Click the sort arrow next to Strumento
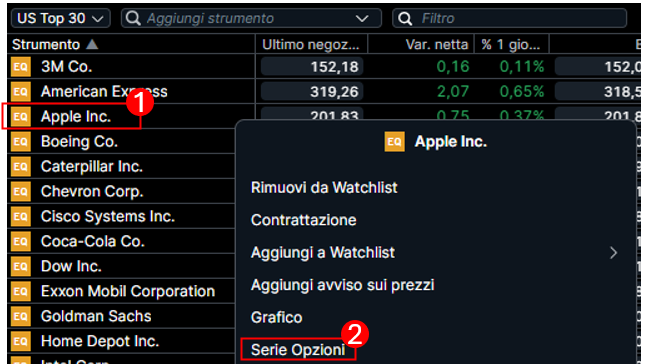The height and width of the screenshot is (364, 647). point(92,44)
